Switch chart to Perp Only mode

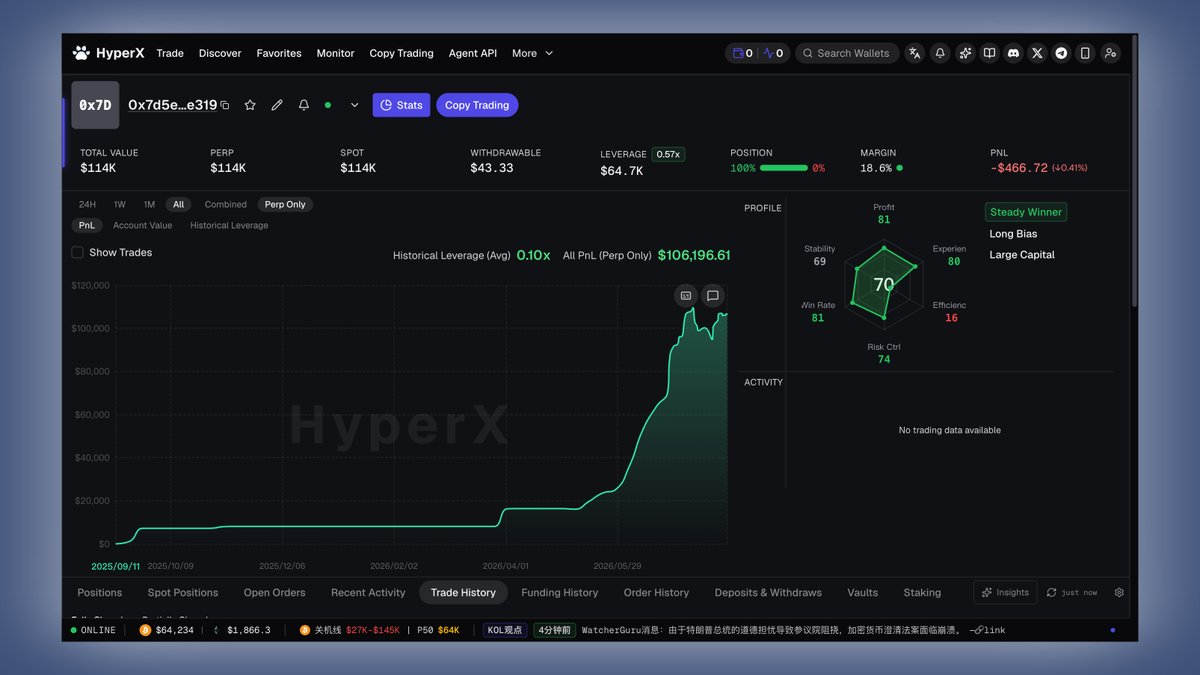(x=285, y=204)
